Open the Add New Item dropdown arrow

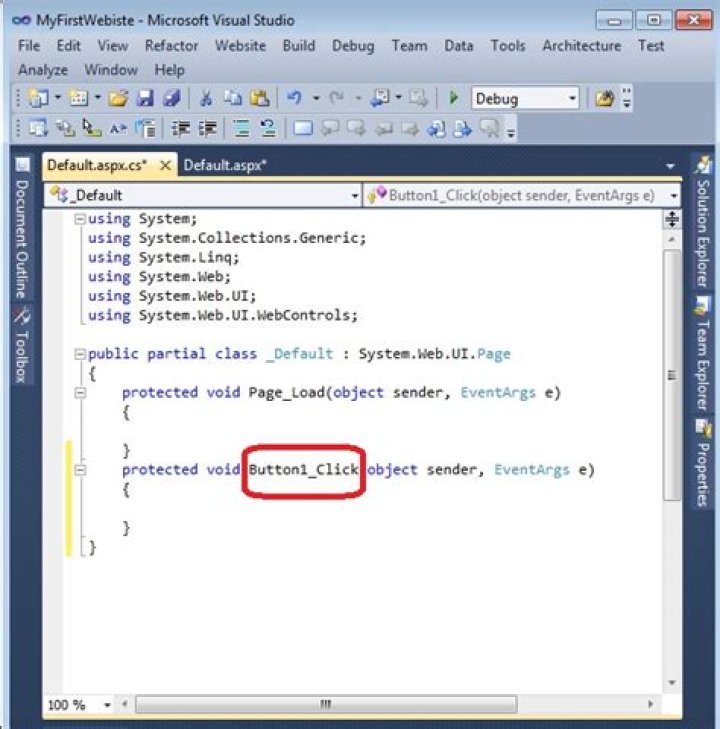[x=98, y=98]
